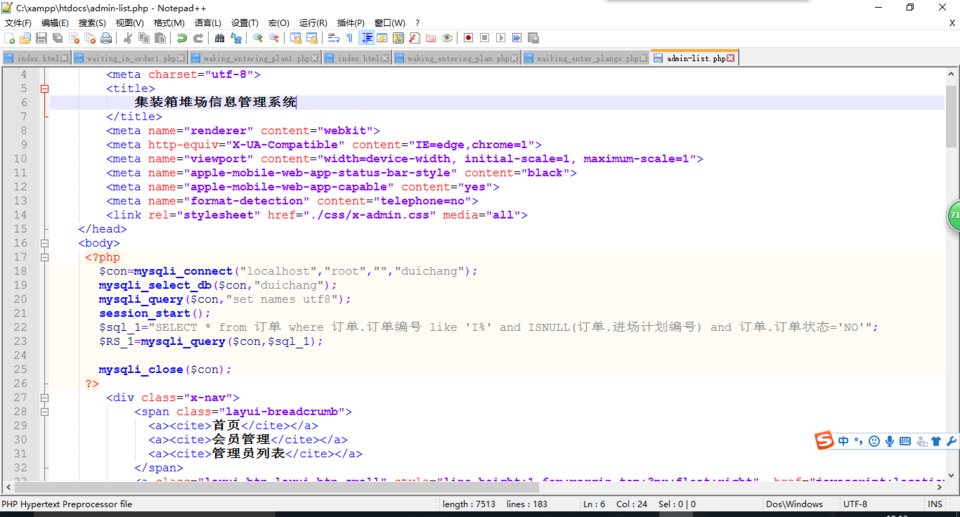
Task: Toggle synchronized vertical scrolling icon
Action: pos(296,38)
